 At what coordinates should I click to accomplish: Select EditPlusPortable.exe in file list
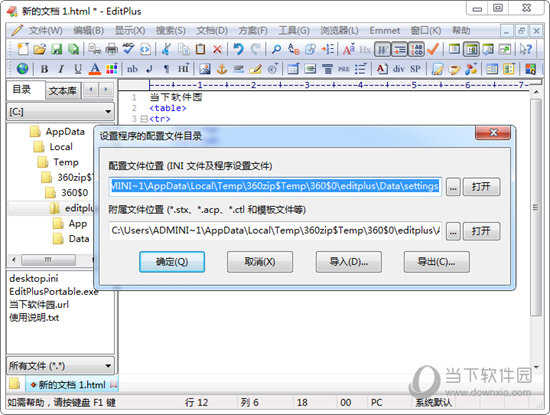[53, 292]
